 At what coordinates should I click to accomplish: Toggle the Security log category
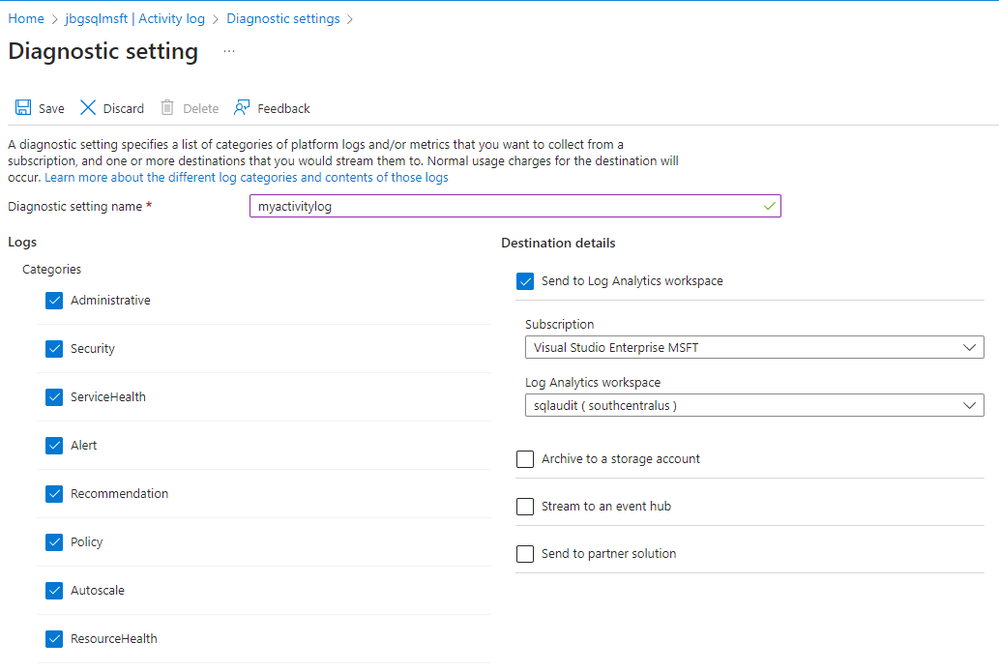point(54,349)
